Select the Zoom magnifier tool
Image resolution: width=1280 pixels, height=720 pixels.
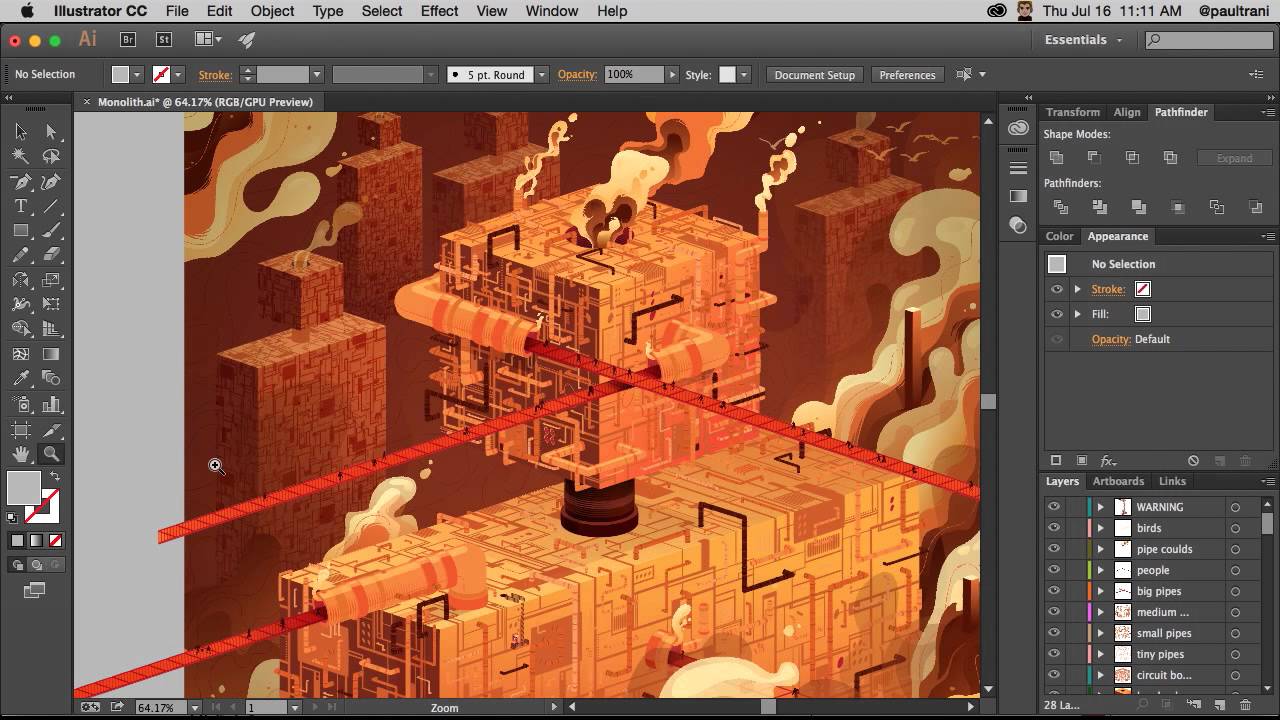(51, 454)
